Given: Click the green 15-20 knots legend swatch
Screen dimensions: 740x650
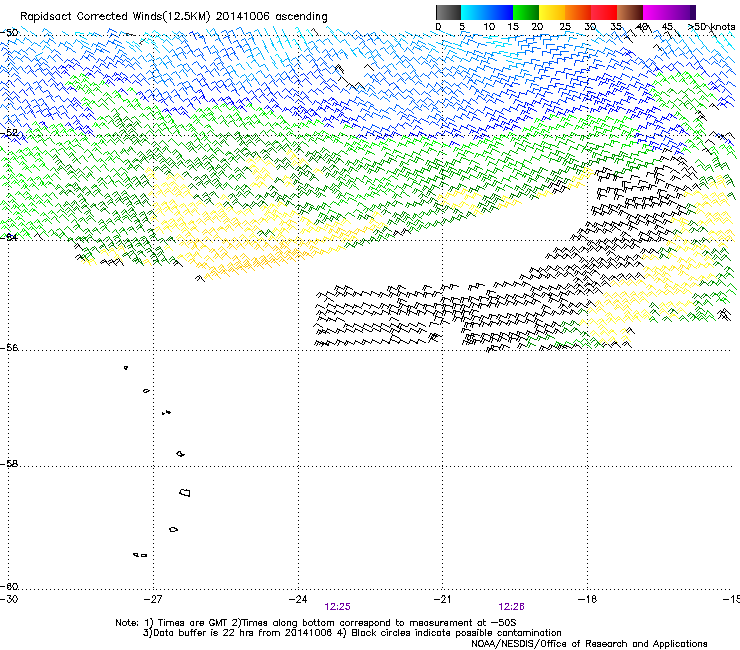Looking at the screenshot, I should tap(526, 12).
